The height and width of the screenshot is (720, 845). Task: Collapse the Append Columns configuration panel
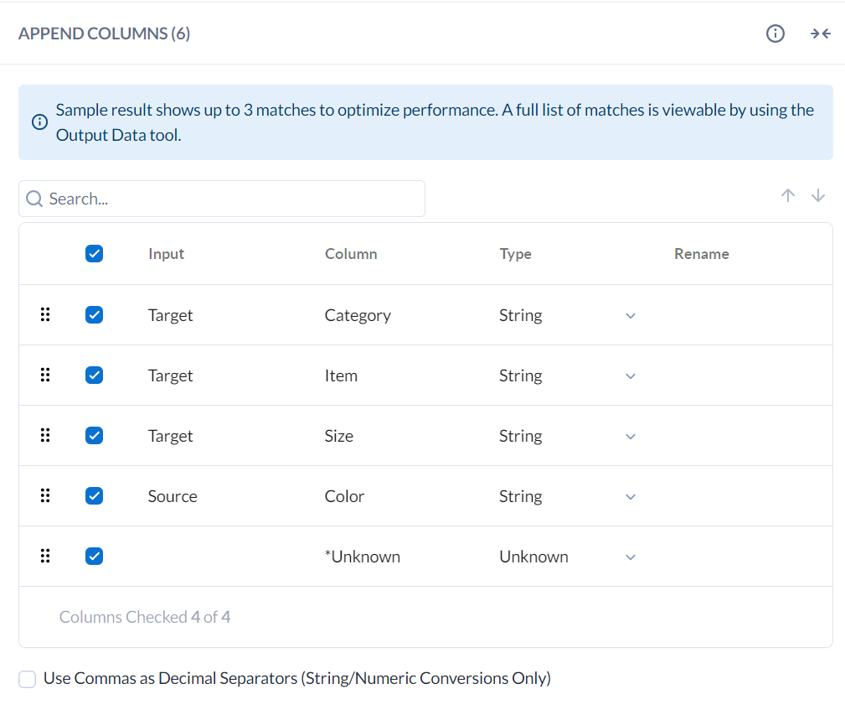(820, 33)
